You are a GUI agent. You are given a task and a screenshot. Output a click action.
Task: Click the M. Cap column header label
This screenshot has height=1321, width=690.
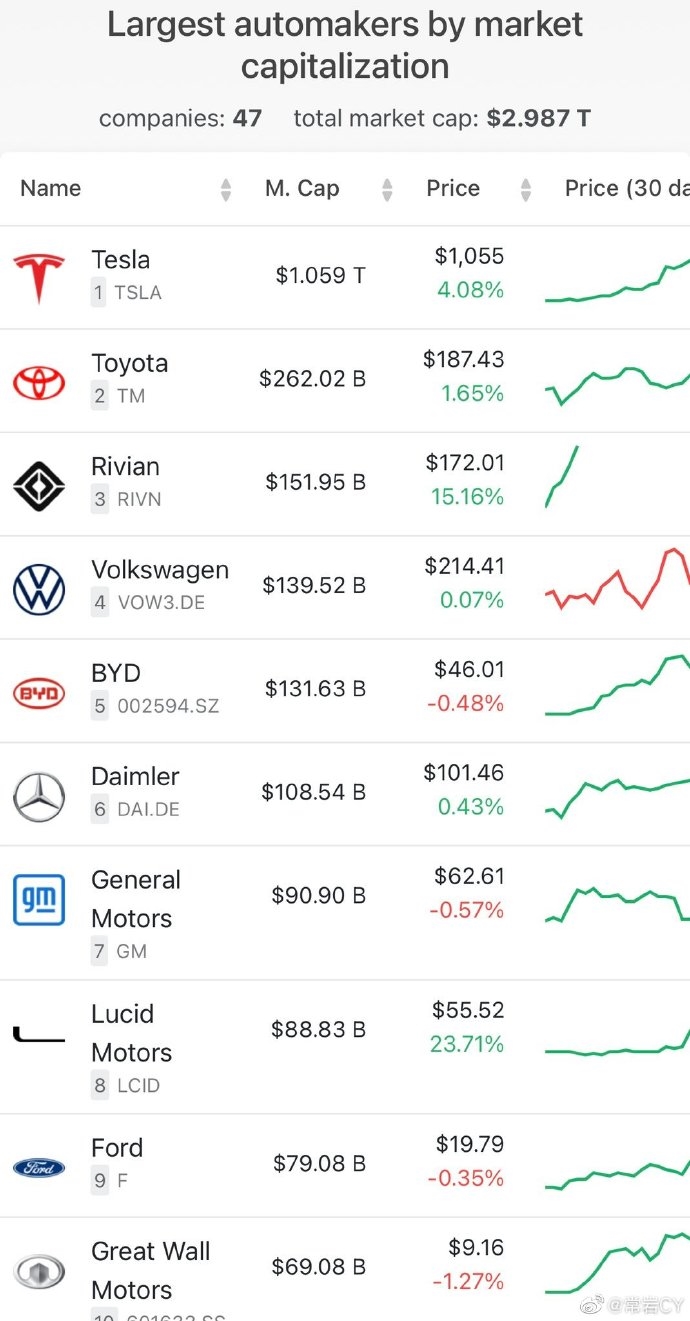[x=302, y=189]
